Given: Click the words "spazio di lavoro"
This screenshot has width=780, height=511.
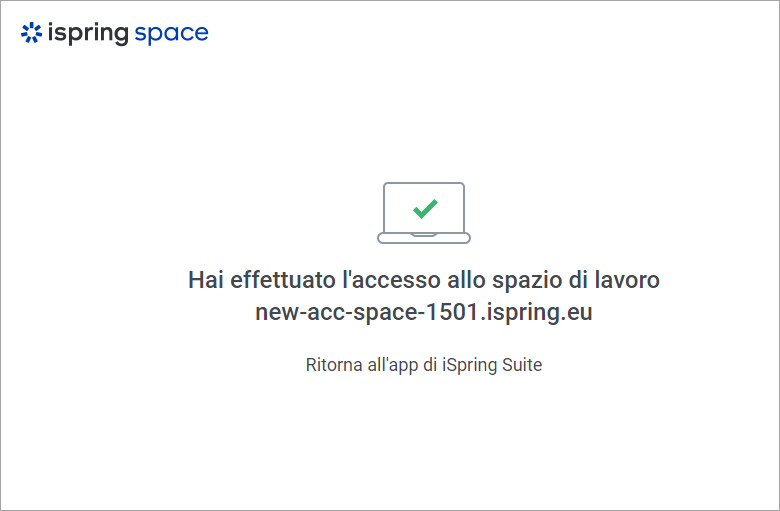Looking at the screenshot, I should 568,280.
